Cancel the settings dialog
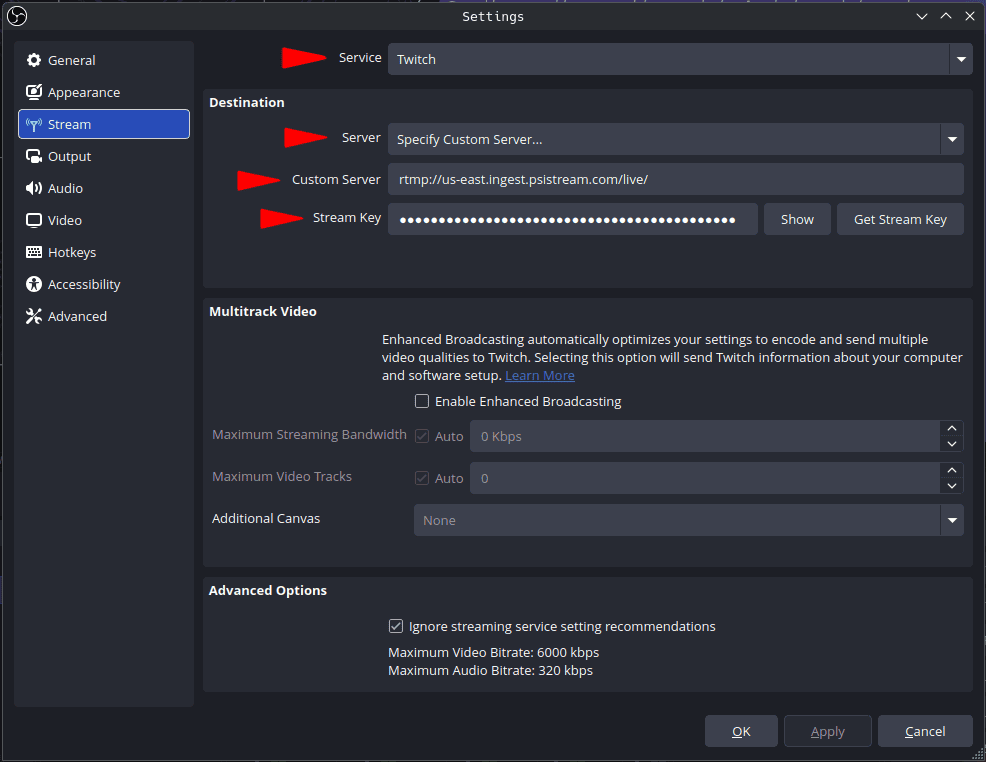Viewport: 986px width, 762px height. tap(925, 731)
